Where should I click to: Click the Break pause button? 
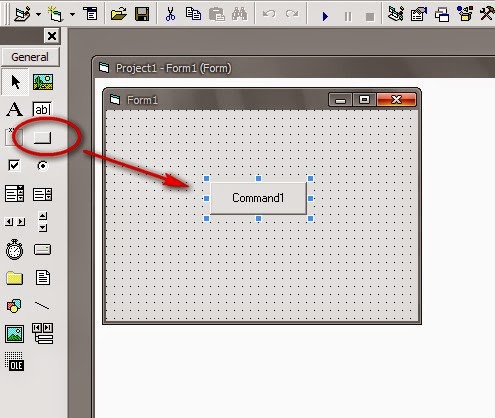[x=348, y=16]
